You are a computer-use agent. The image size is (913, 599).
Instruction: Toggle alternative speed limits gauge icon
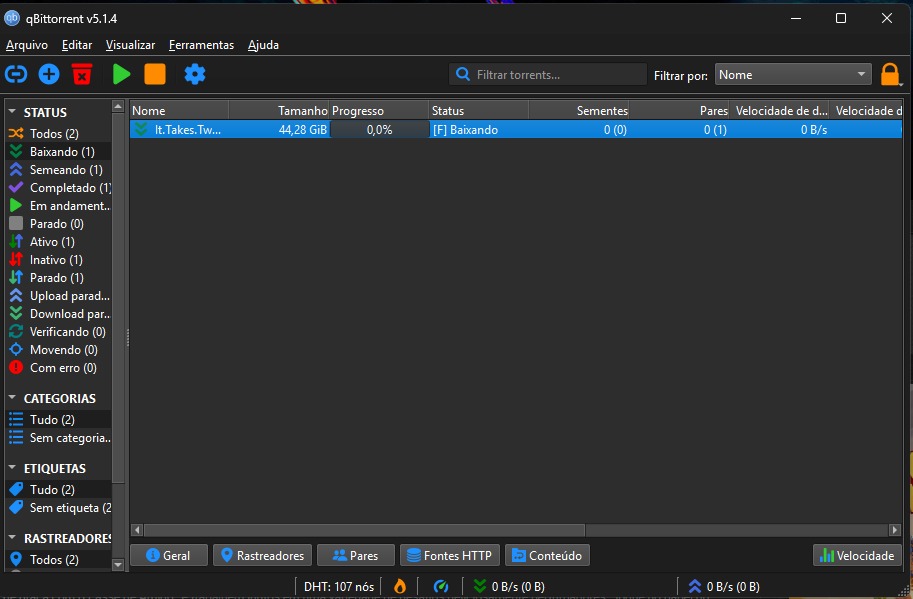(441, 586)
